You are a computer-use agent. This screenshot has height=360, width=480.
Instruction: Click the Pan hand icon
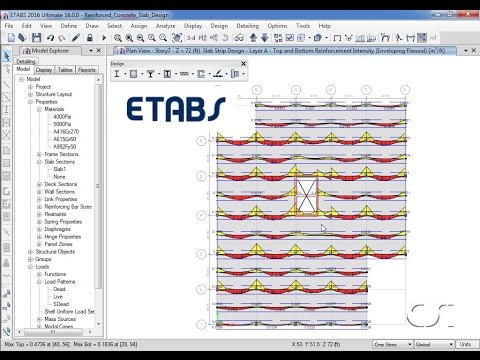point(177,38)
